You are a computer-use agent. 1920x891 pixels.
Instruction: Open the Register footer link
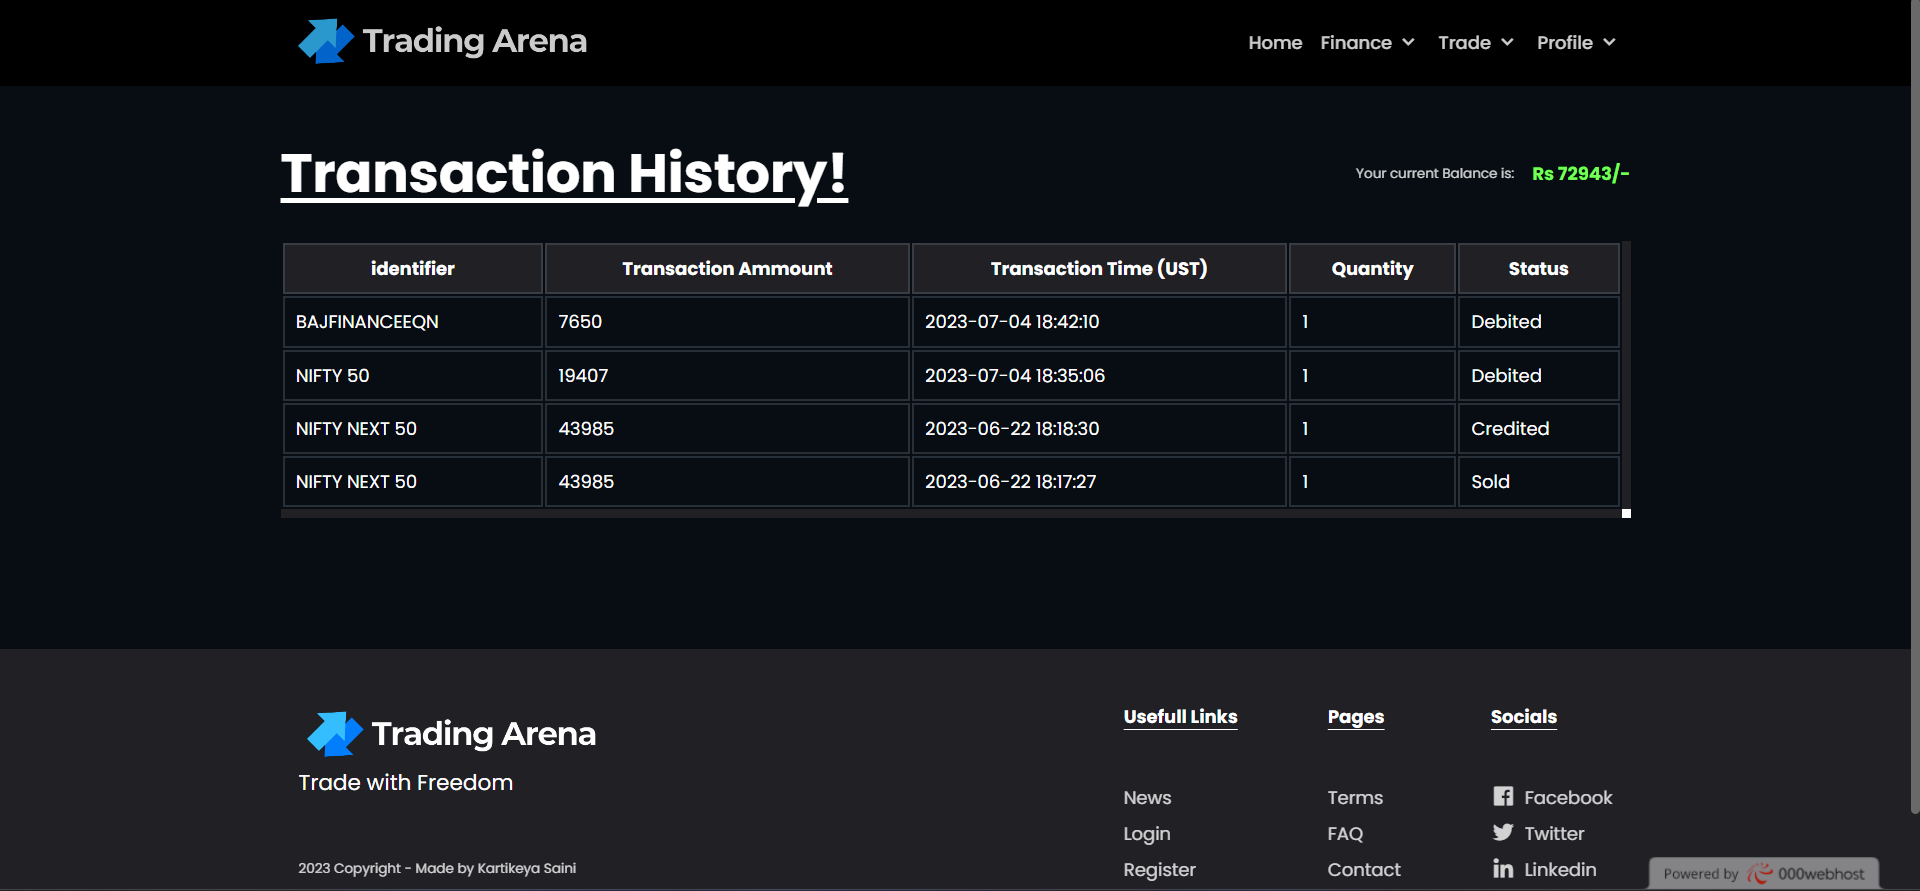tap(1159, 869)
